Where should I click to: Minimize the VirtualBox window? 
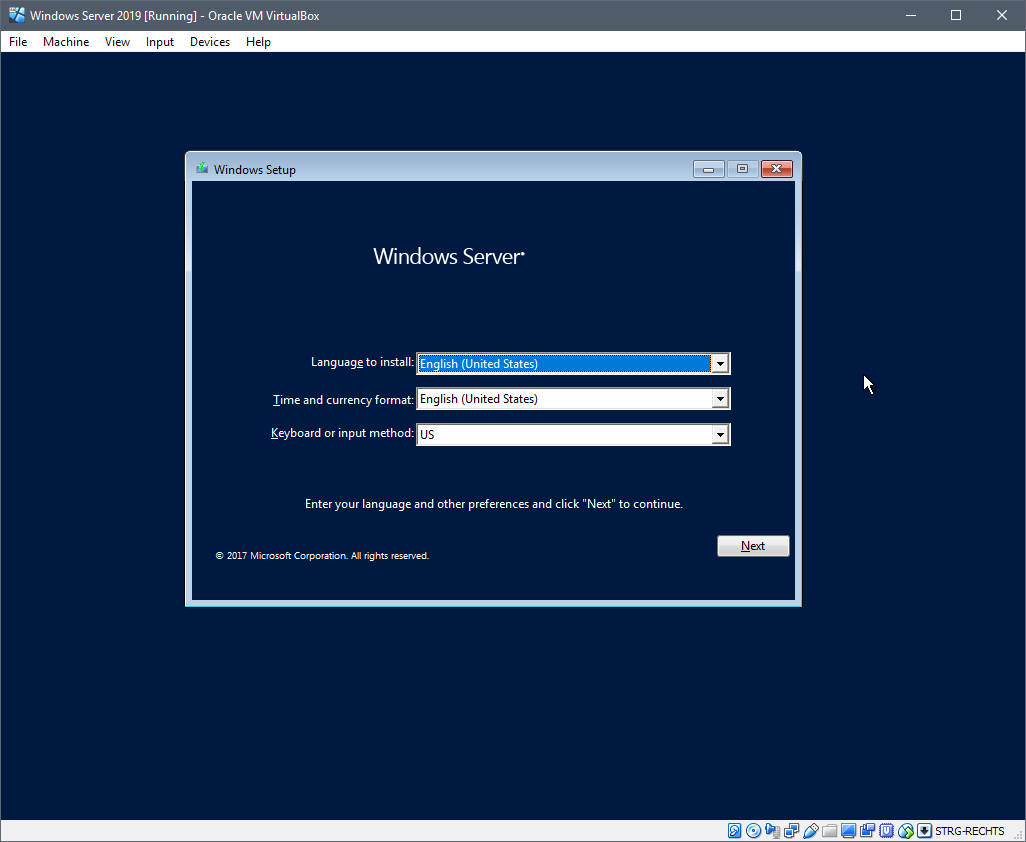click(910, 15)
